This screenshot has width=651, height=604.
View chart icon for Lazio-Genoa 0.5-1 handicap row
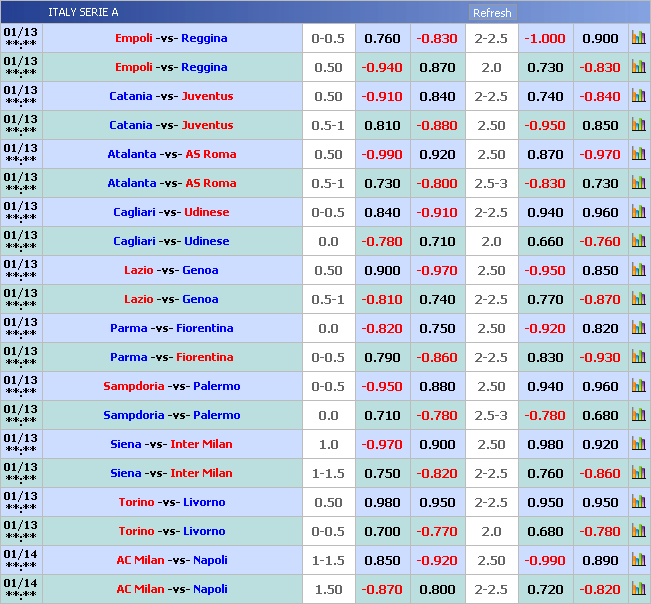tap(638, 299)
